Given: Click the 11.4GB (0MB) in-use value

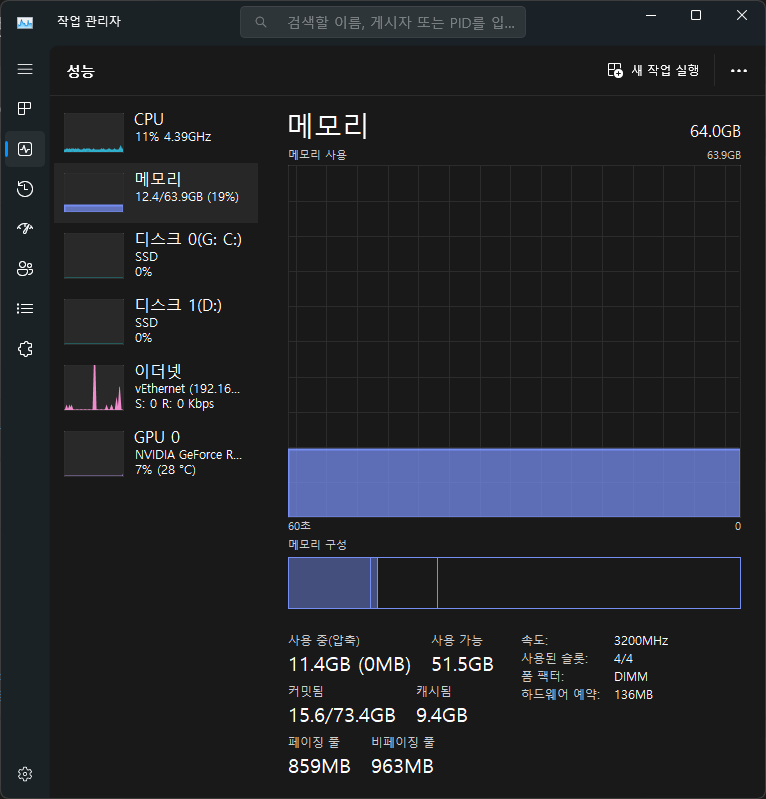Looking at the screenshot, I should tap(350, 664).
